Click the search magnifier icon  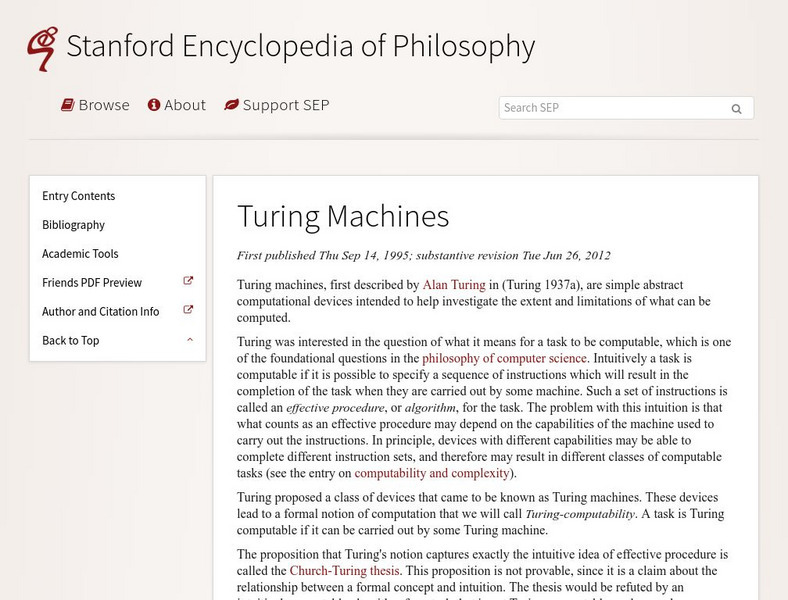coord(736,109)
